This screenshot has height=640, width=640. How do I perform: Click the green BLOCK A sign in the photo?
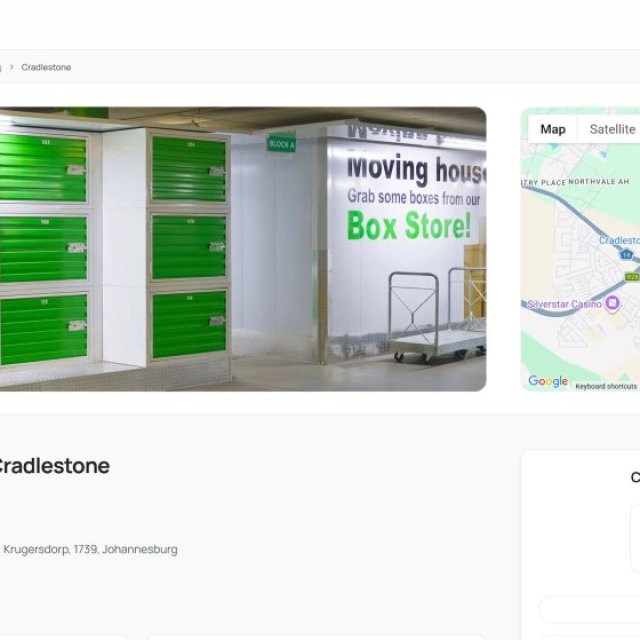(x=281, y=143)
